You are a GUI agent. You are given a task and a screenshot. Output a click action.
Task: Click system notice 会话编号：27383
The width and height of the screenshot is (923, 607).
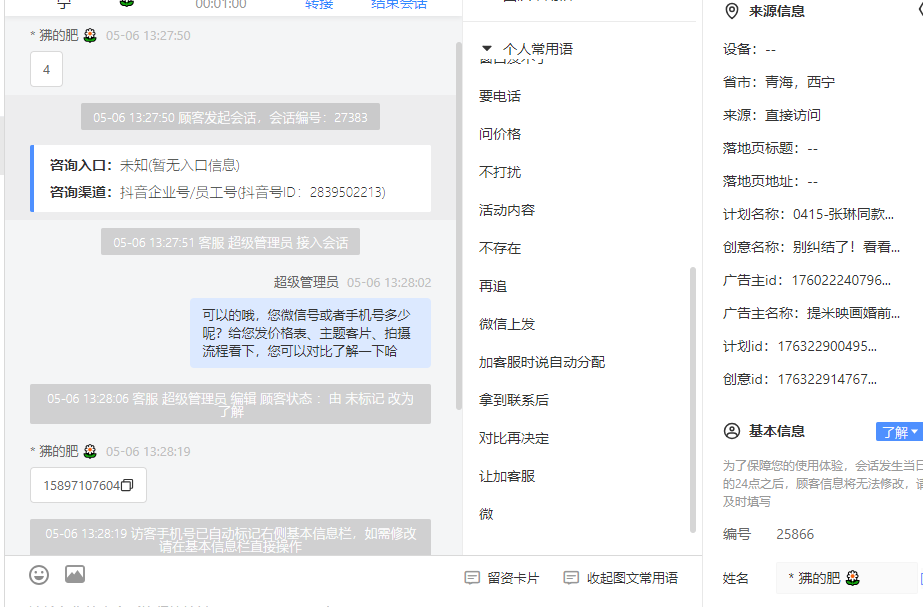(230, 117)
